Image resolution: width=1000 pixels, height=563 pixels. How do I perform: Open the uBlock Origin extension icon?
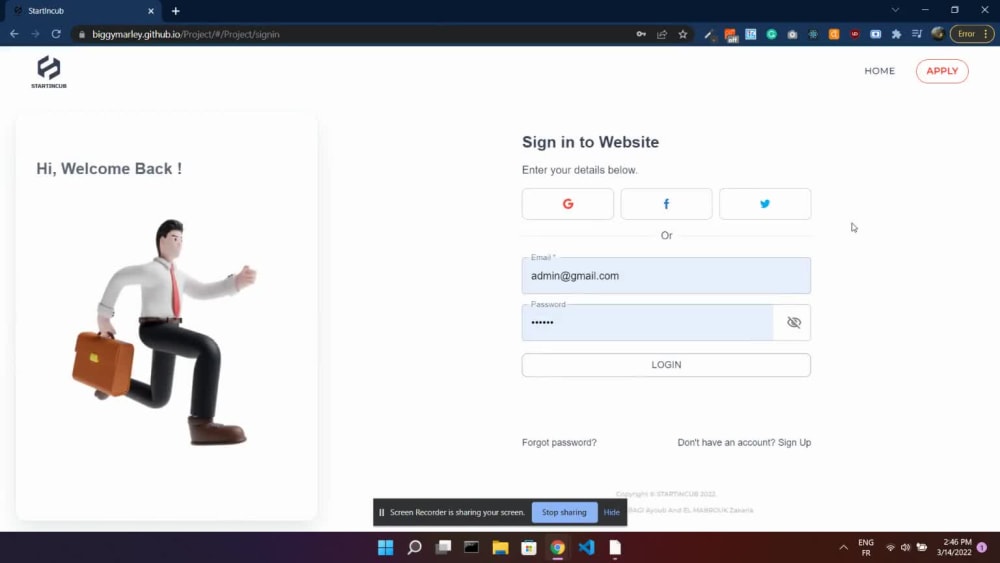[x=855, y=34]
